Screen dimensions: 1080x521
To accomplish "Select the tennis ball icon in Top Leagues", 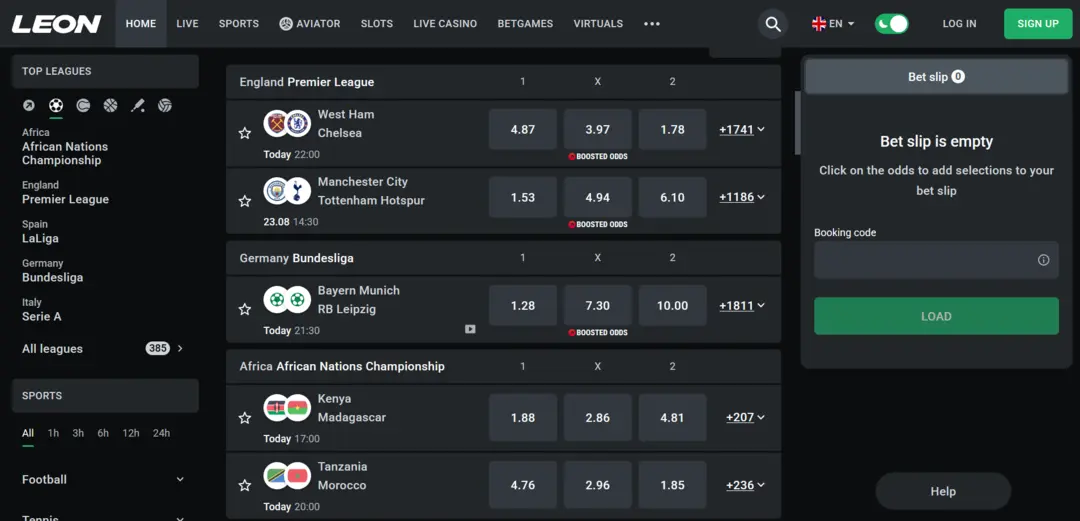I will point(83,105).
